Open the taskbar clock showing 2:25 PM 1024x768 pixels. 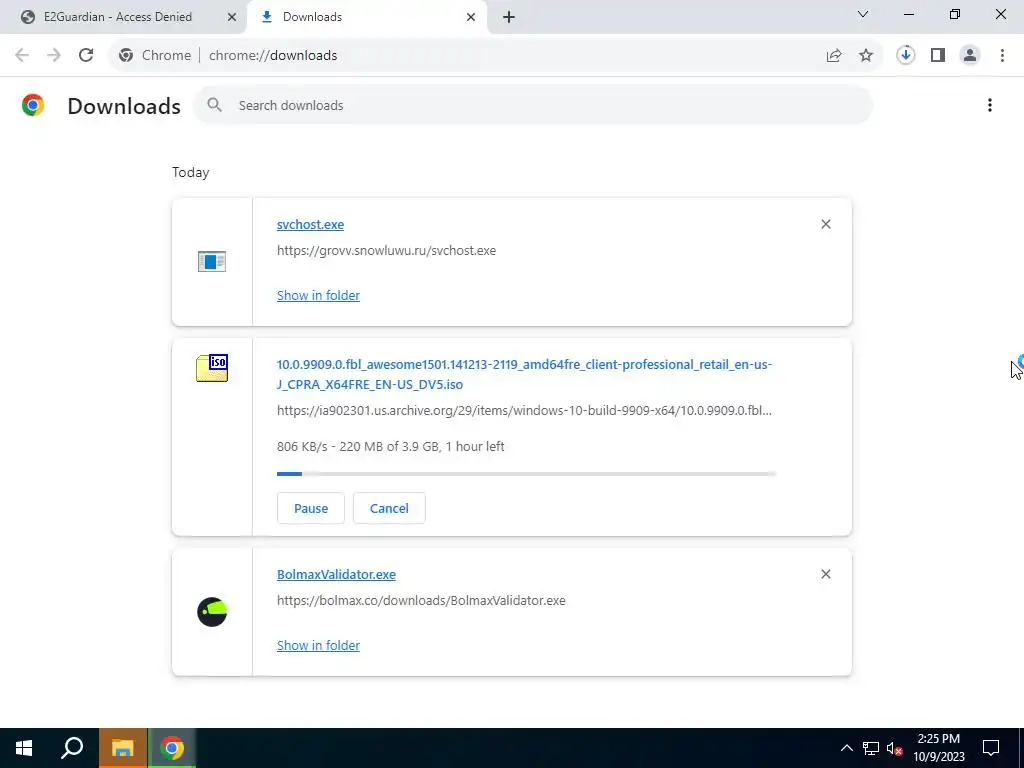pos(939,748)
